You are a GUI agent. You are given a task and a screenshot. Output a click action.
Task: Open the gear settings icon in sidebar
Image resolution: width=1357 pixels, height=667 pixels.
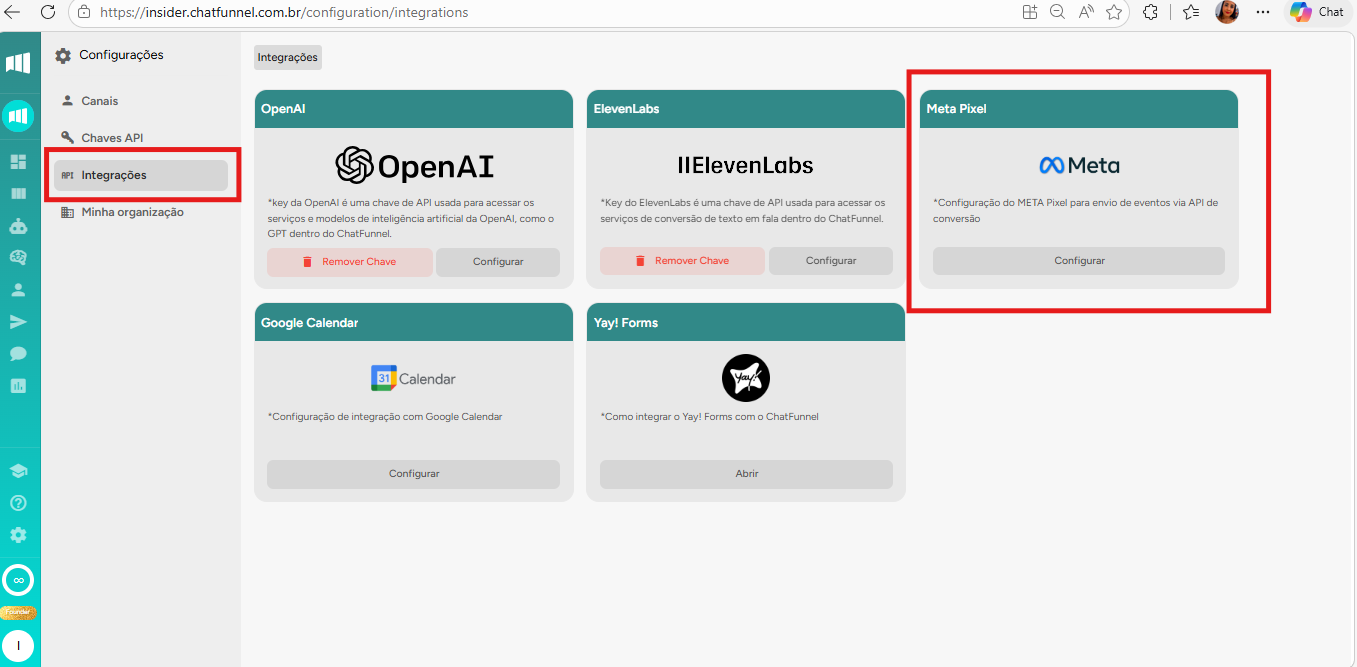(18, 535)
